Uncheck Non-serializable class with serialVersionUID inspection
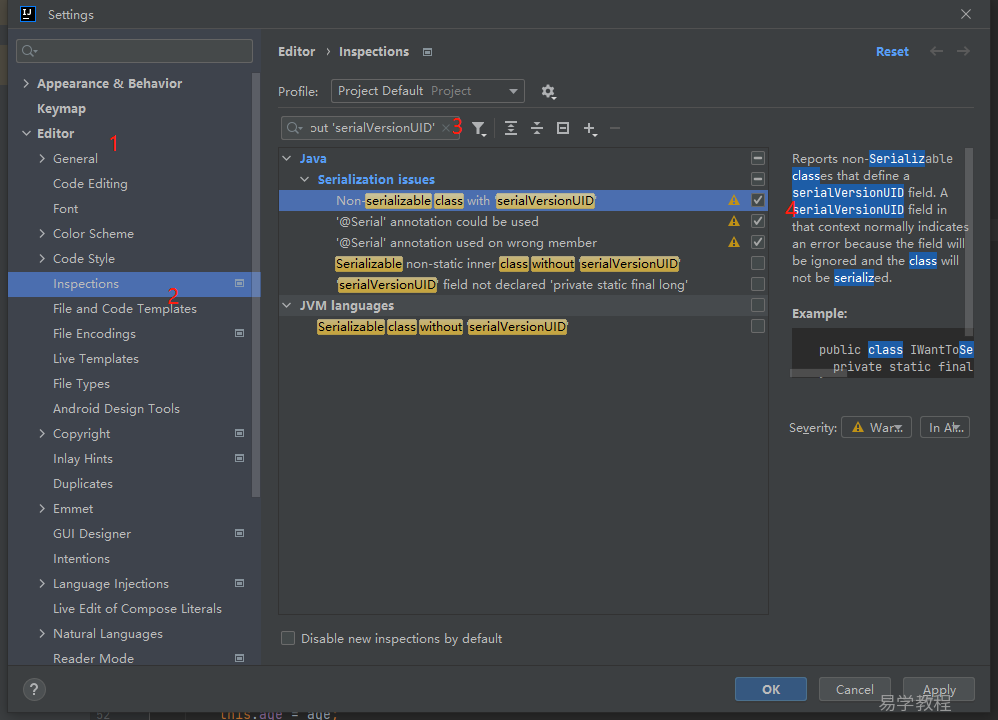 pyautogui.click(x=757, y=200)
